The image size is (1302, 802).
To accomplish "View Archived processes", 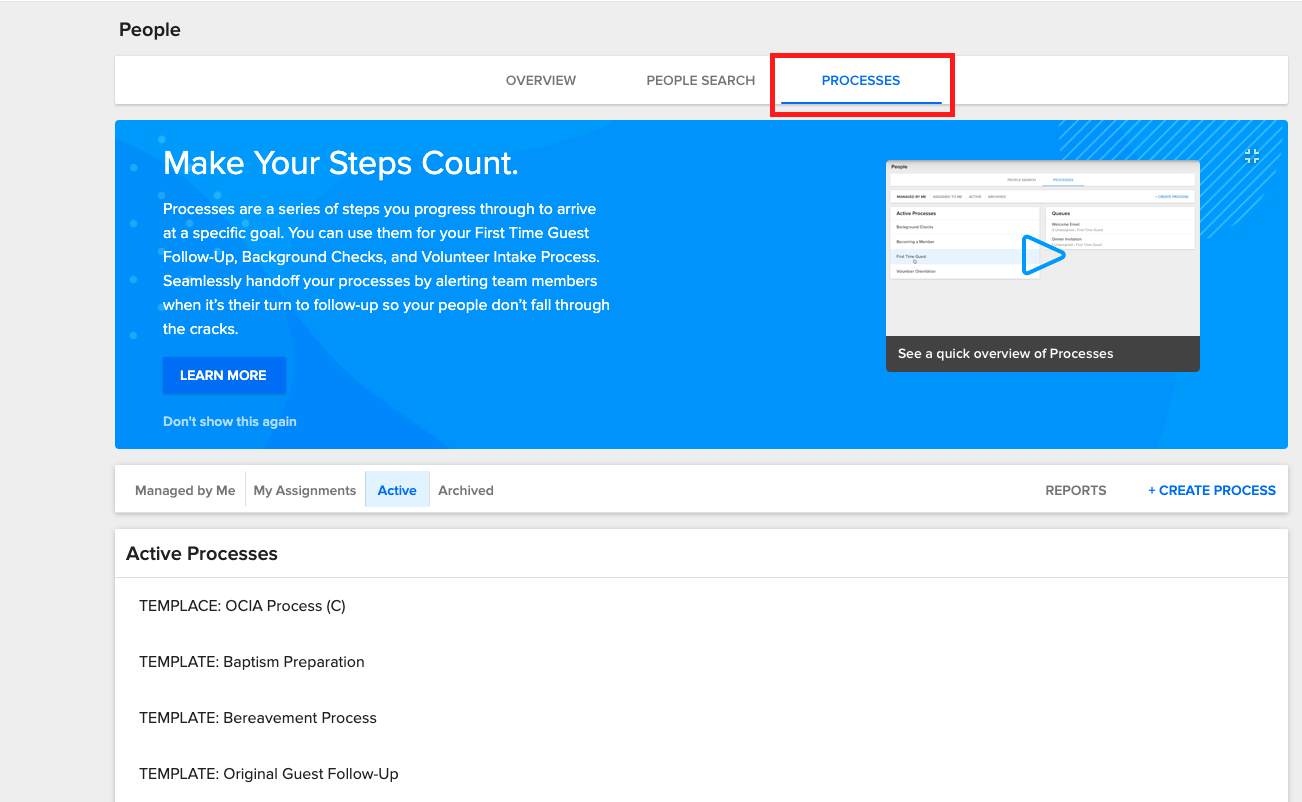I will click(465, 490).
